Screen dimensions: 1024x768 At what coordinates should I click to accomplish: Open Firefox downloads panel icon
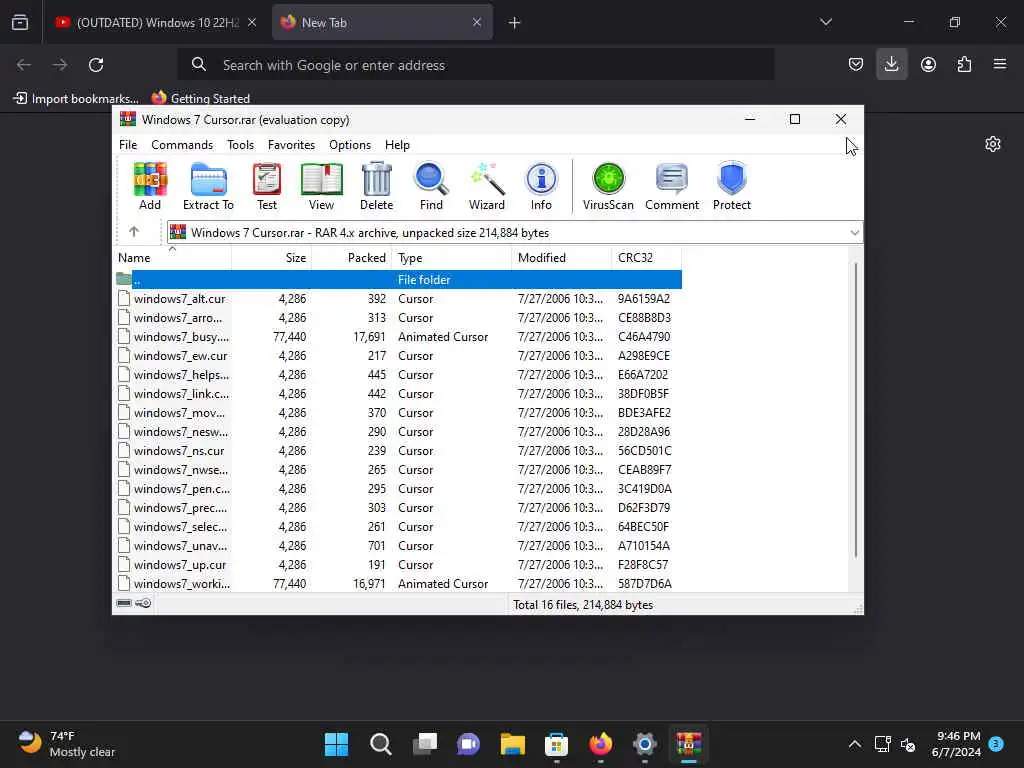[891, 65]
